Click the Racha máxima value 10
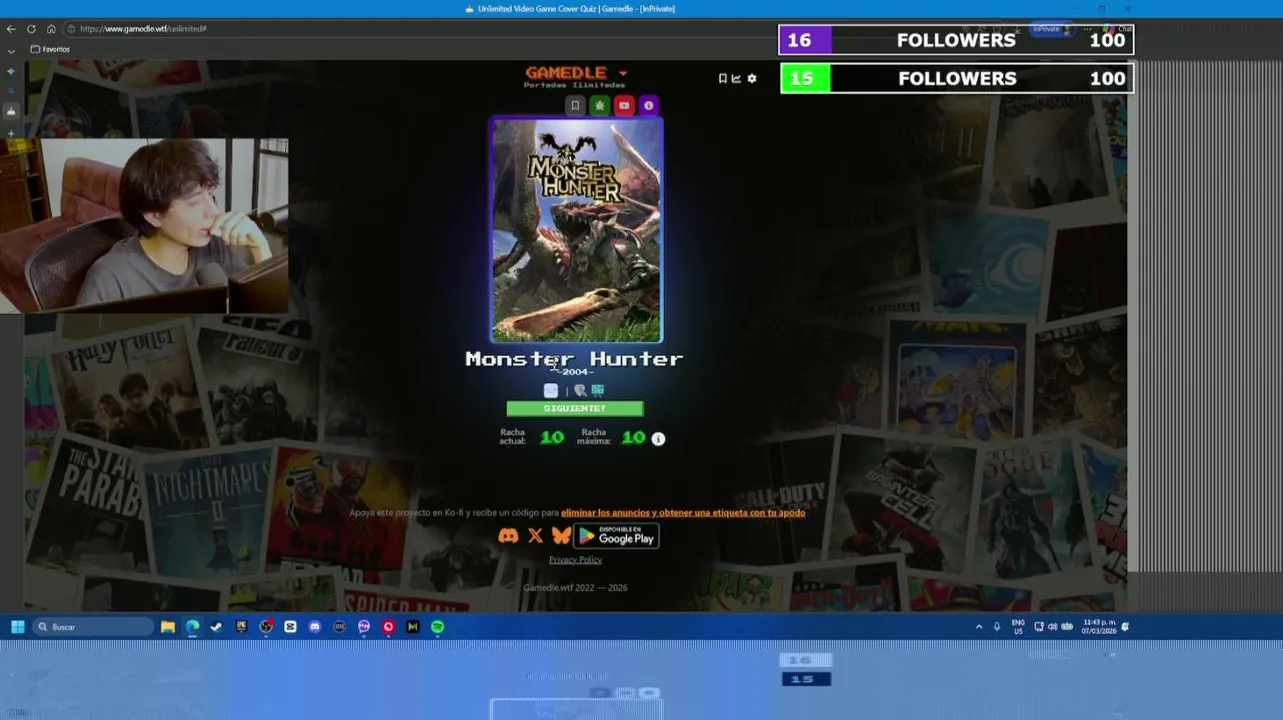 point(634,437)
